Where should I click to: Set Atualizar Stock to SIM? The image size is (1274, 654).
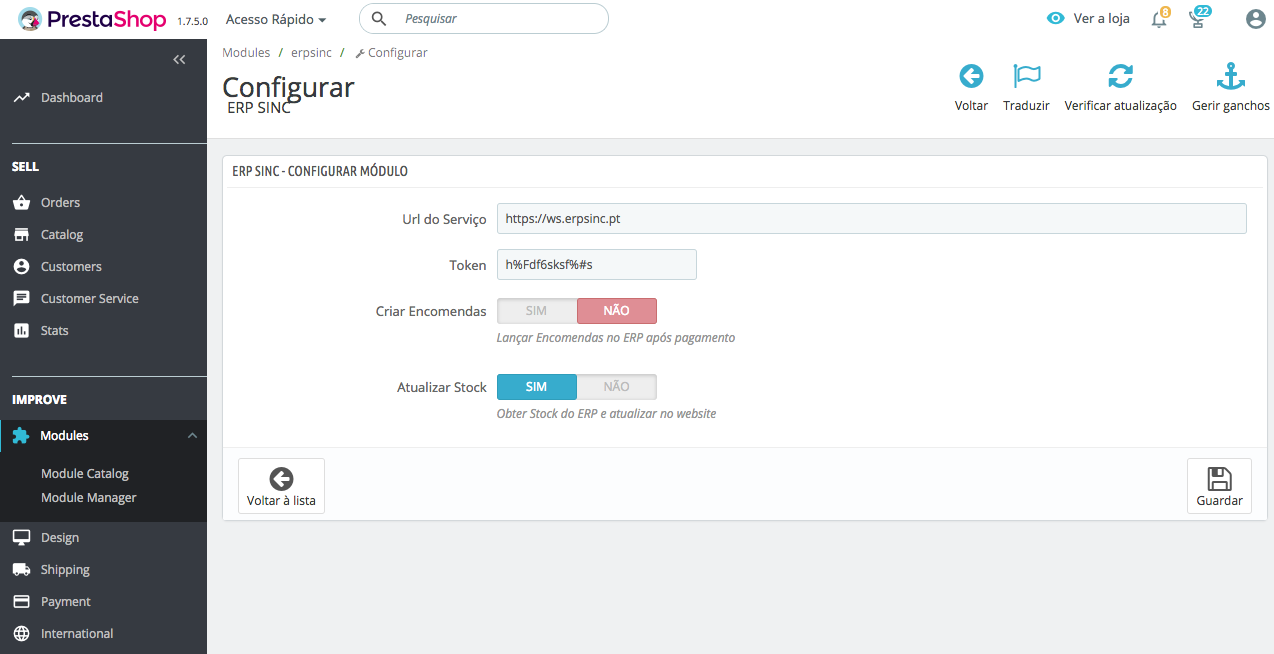click(x=537, y=387)
